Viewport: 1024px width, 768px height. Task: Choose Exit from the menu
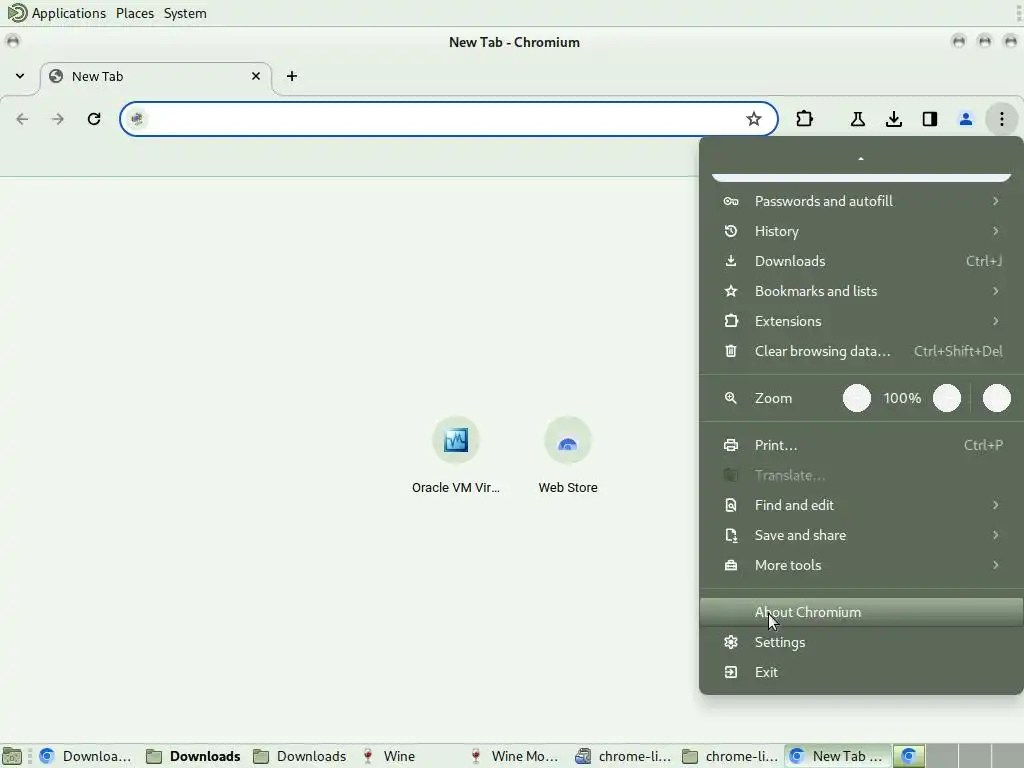(861, 673)
